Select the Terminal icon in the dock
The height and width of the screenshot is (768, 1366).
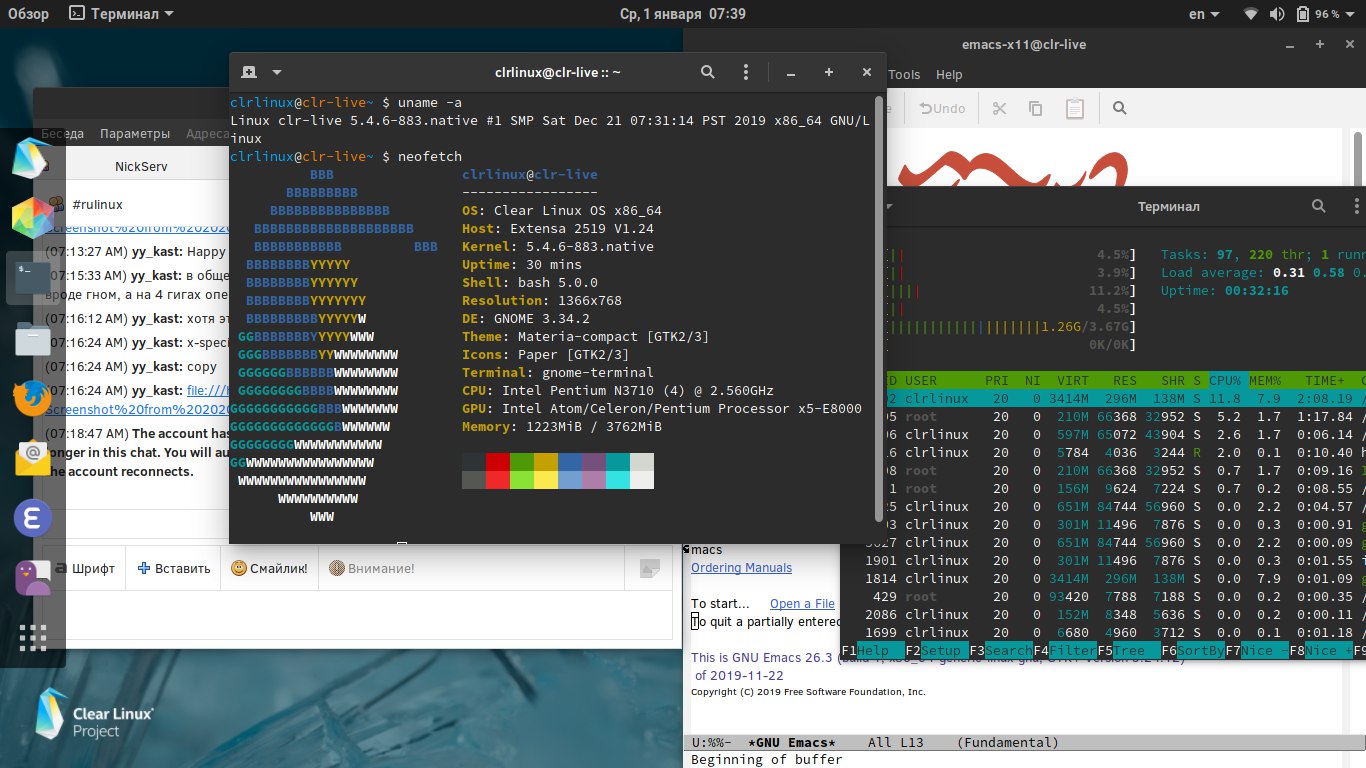32,277
